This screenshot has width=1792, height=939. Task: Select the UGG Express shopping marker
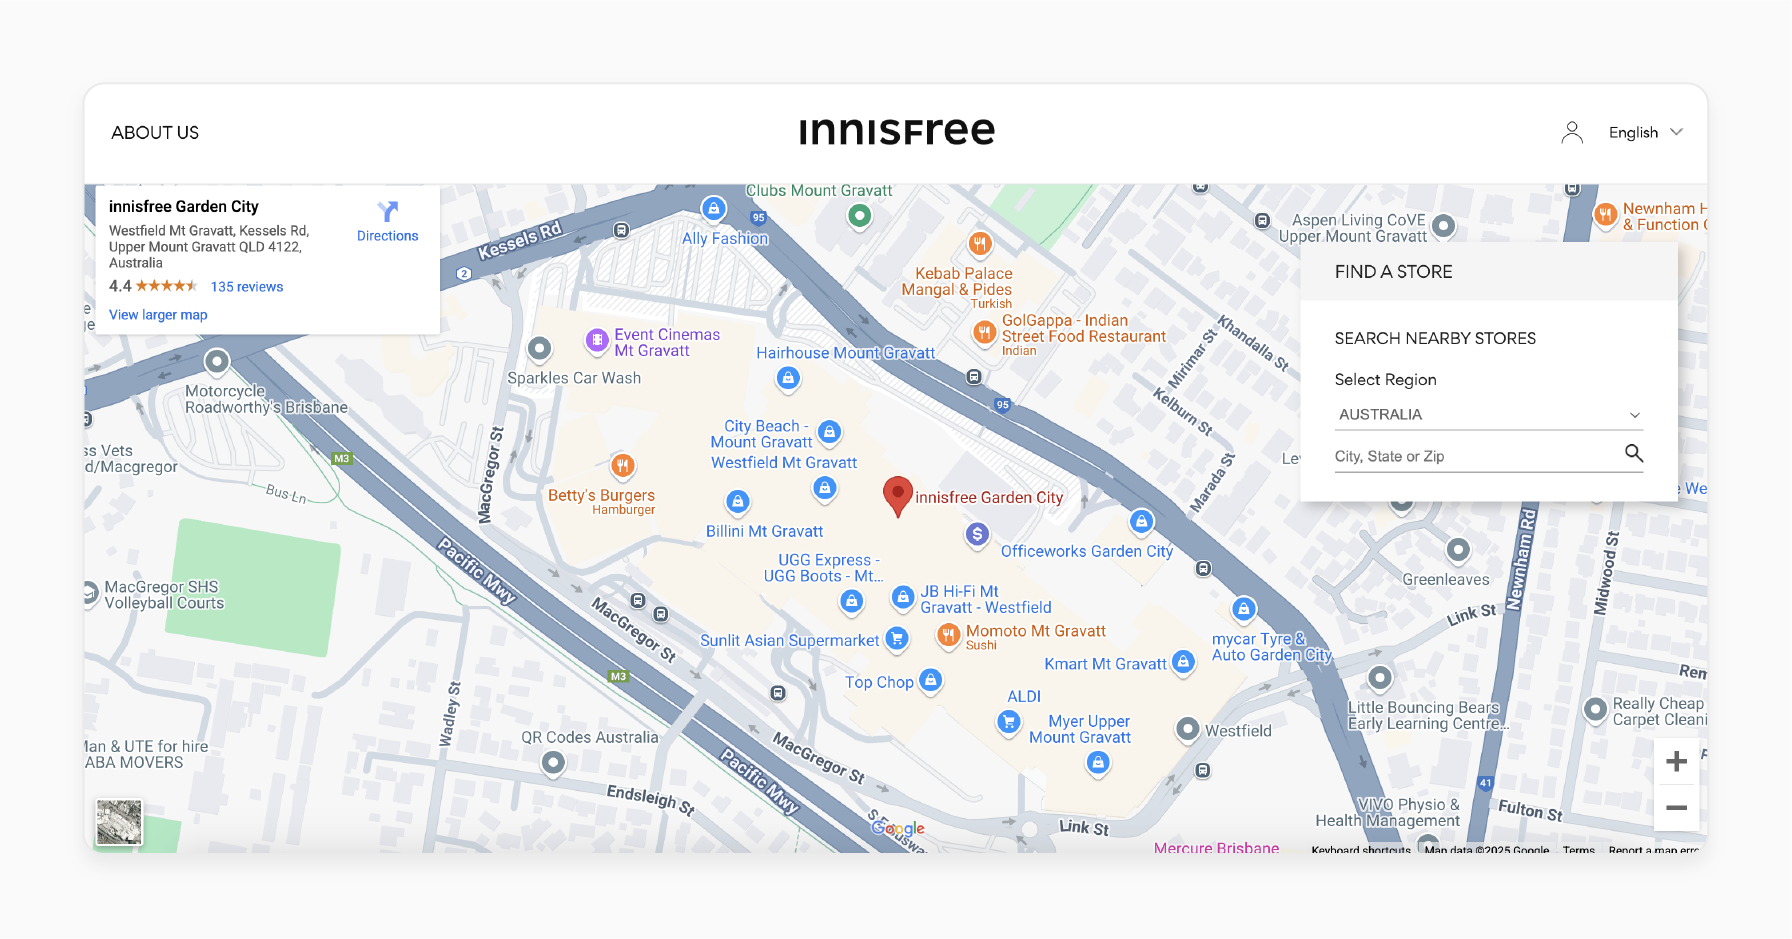pos(851,601)
